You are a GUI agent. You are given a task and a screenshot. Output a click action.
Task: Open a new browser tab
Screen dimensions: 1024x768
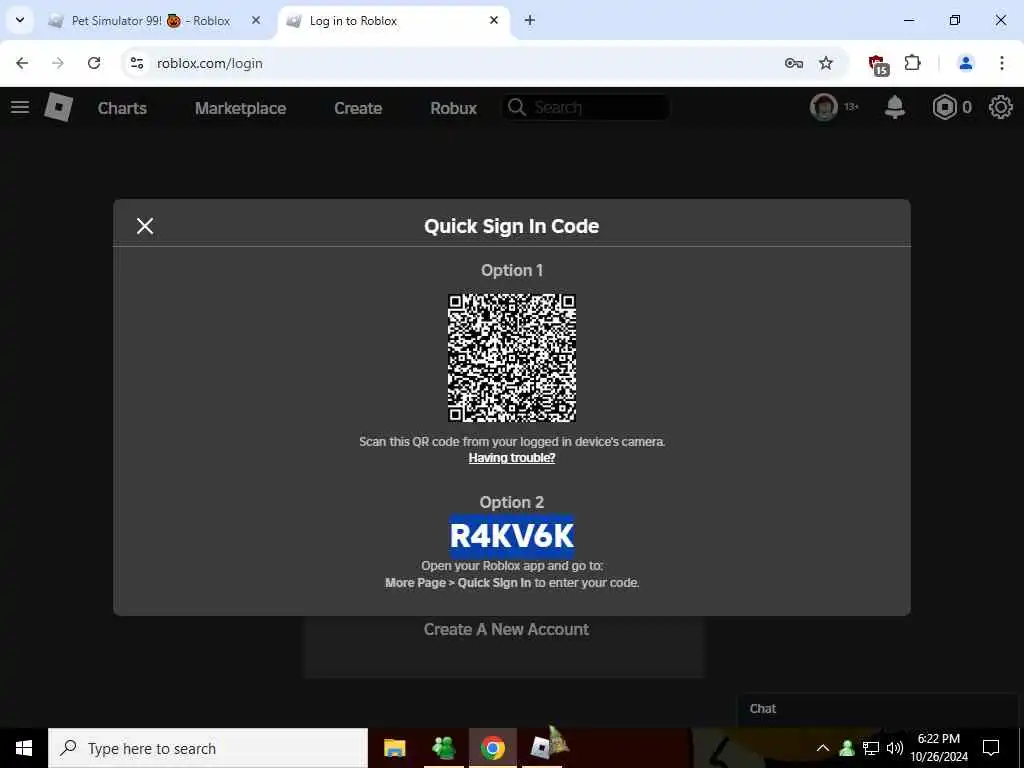530,20
